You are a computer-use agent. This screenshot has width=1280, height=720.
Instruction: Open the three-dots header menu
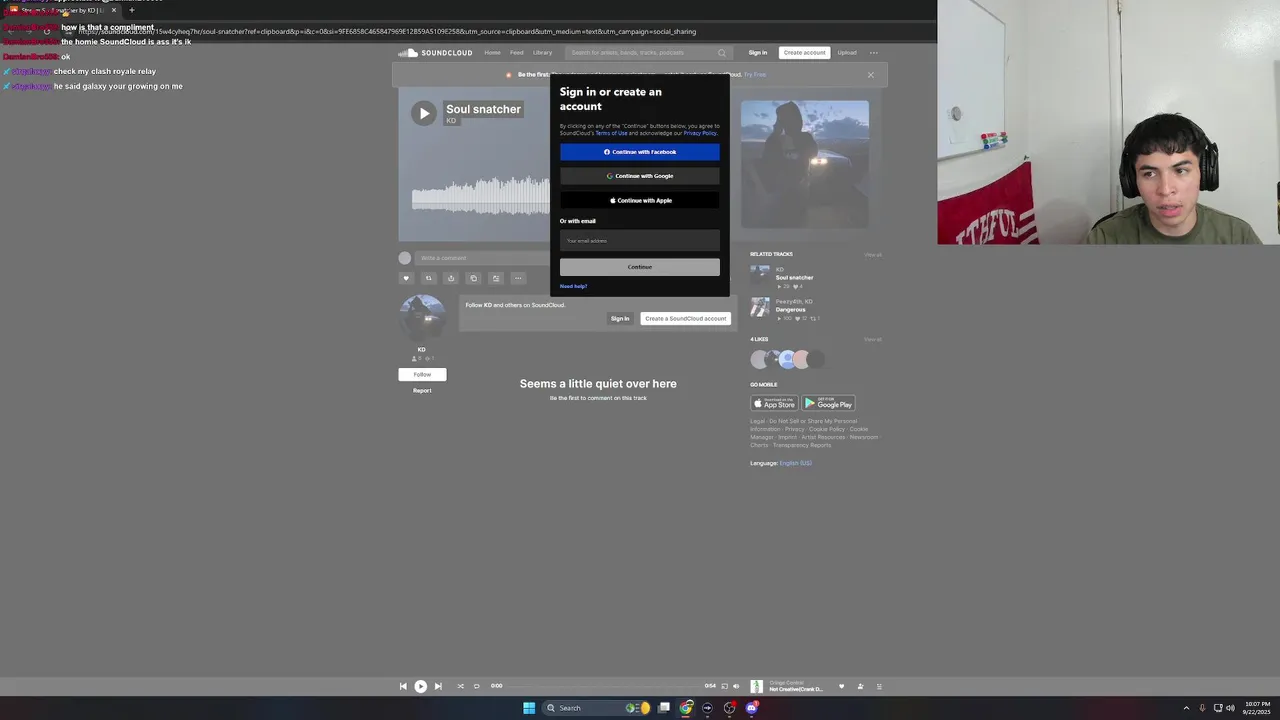(873, 53)
